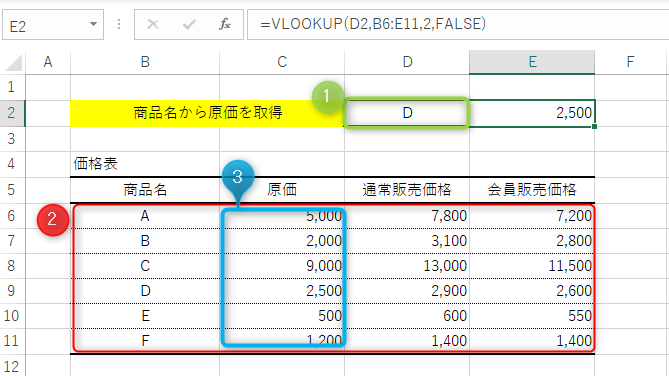Select row 10 header

(x=12, y=316)
